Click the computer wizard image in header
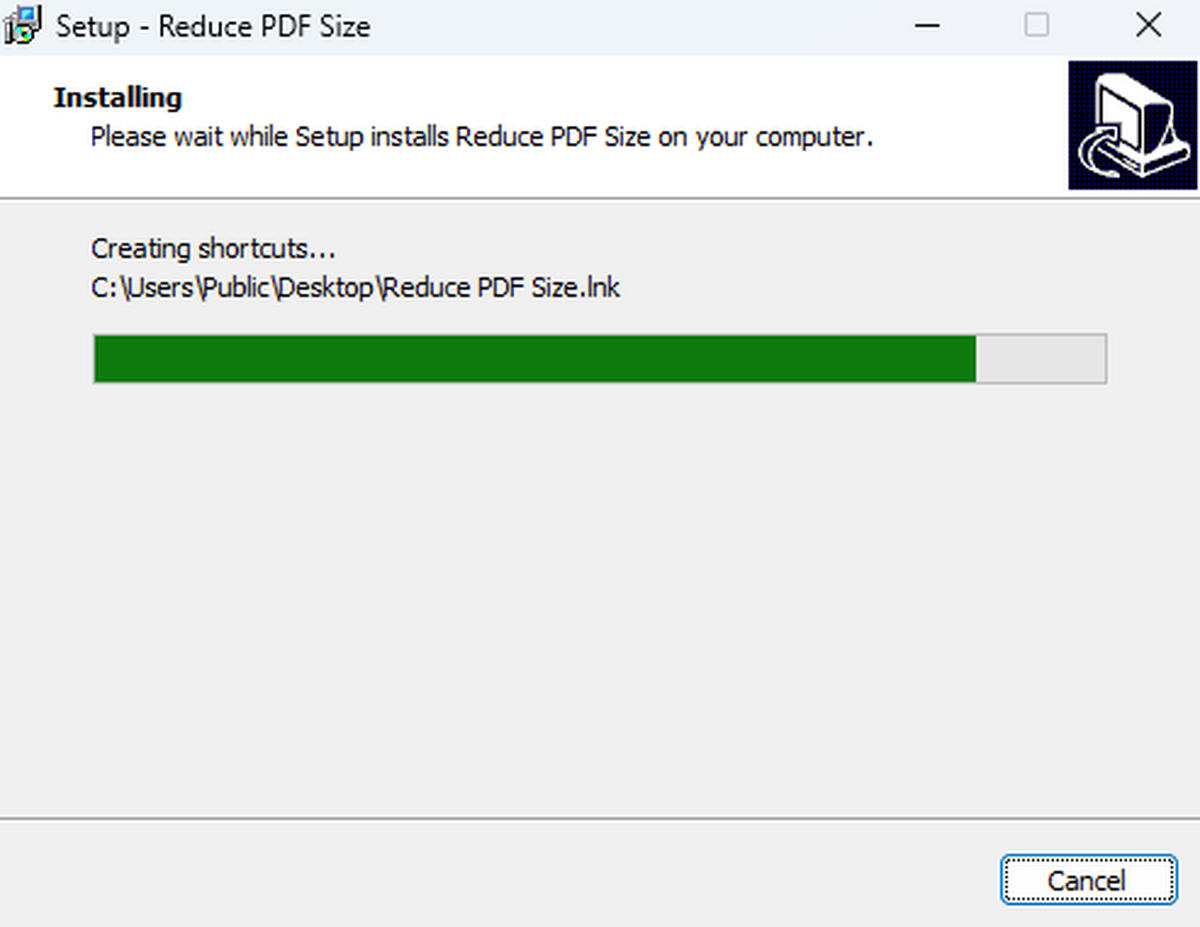Screen dimensions: 1200x927 coord(1132,125)
